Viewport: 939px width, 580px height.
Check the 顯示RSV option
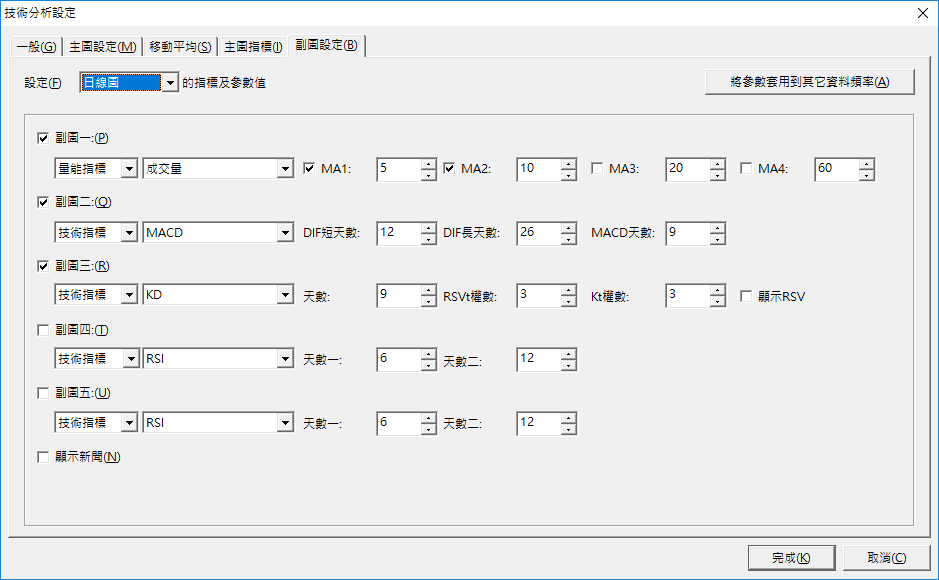point(746,296)
